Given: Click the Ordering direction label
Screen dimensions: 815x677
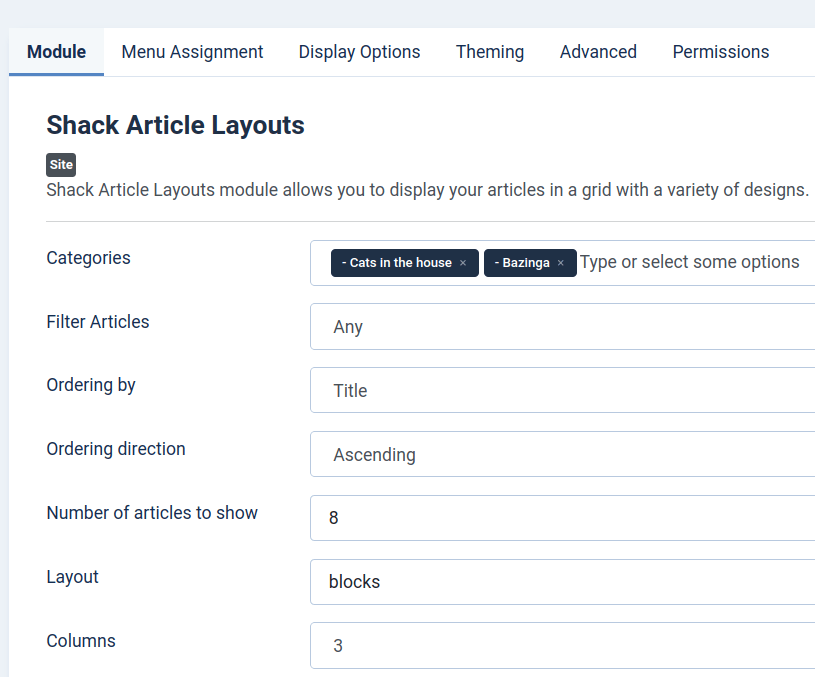Looking at the screenshot, I should click(x=116, y=449).
